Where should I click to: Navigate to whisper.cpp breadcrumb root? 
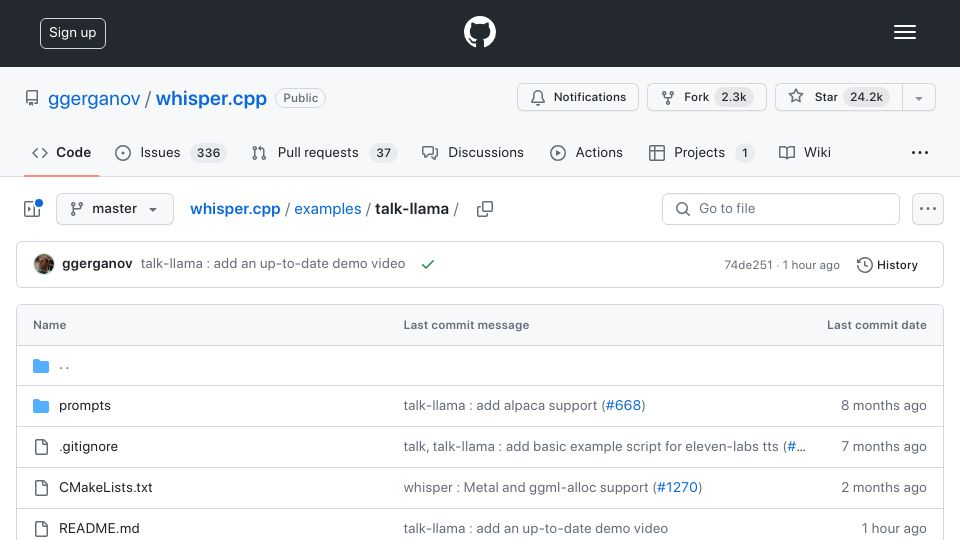pos(235,209)
